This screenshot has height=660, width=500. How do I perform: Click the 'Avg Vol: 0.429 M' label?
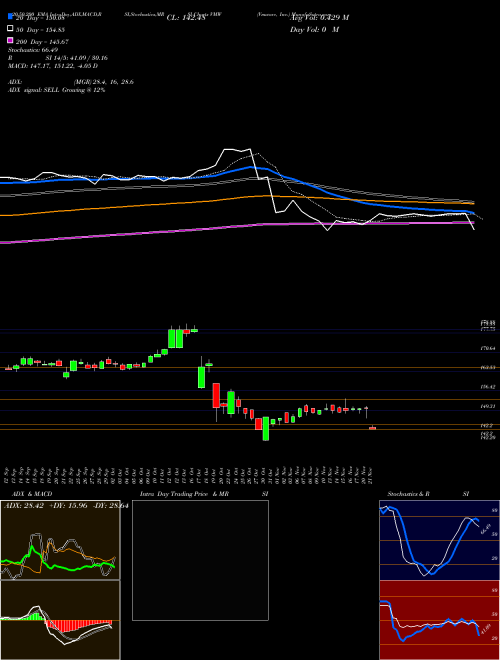(x=319, y=18)
